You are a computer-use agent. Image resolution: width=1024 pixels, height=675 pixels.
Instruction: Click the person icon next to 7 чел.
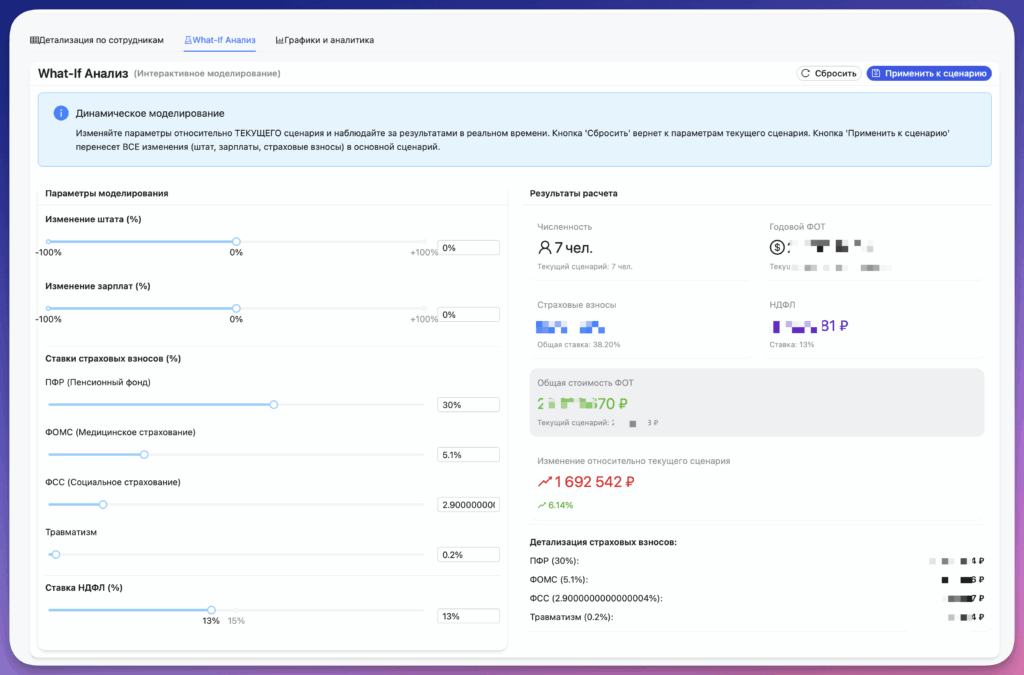pyautogui.click(x=545, y=247)
